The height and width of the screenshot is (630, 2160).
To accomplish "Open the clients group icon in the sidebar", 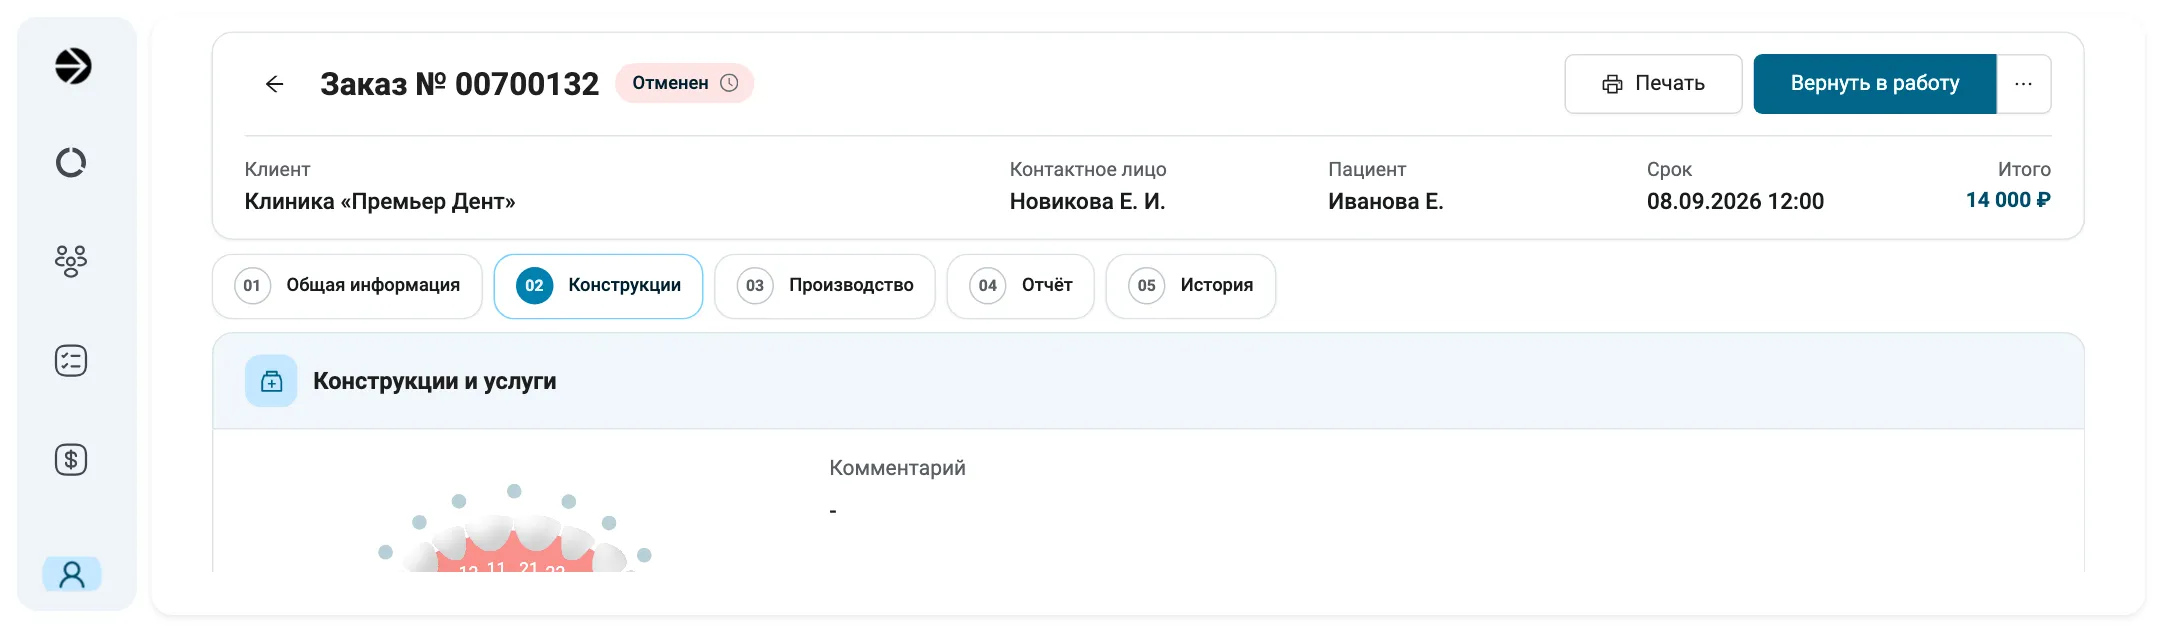I will (x=71, y=261).
